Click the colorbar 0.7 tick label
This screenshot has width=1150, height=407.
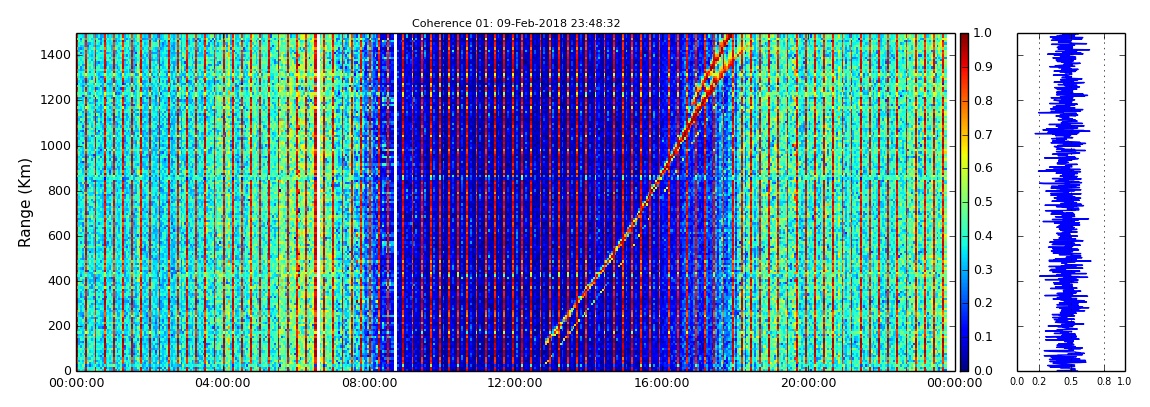click(x=981, y=135)
